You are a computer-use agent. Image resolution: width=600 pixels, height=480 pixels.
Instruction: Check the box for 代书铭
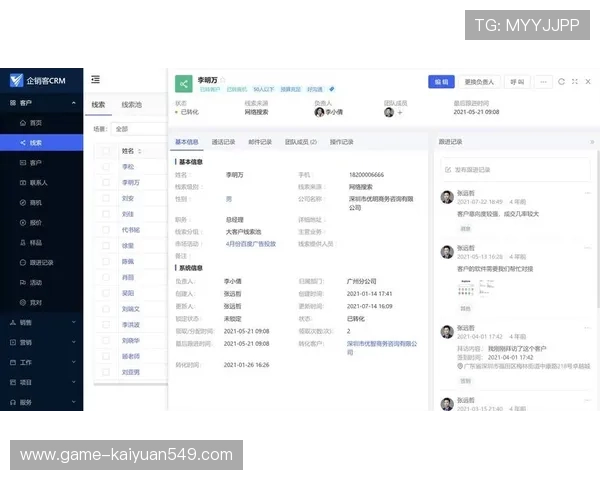pyautogui.click(x=106, y=230)
